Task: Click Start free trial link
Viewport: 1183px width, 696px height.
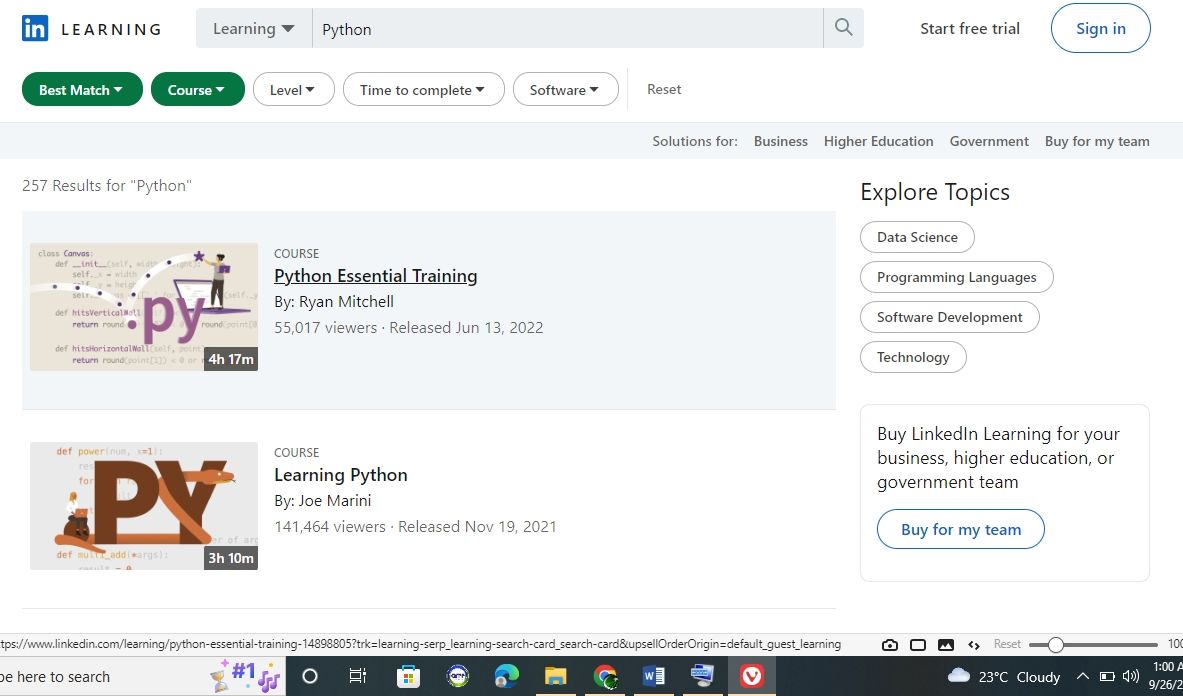Action: tap(969, 29)
